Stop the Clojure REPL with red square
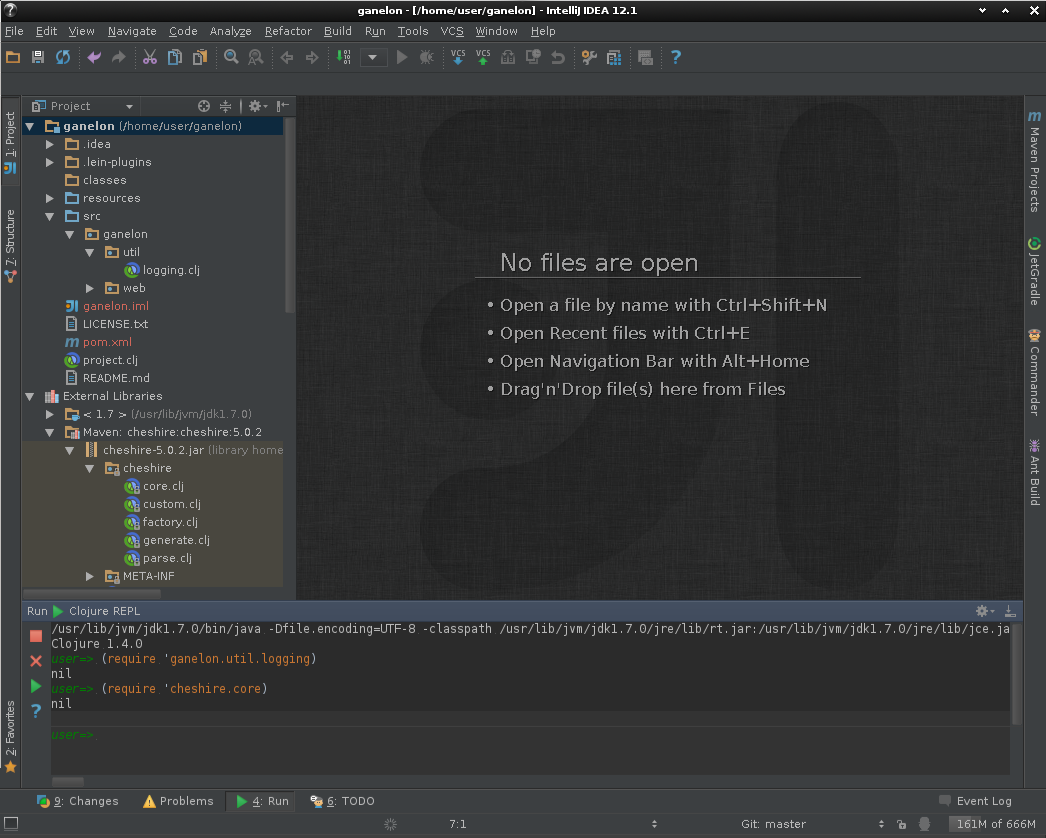This screenshot has height=838, width=1046. 36,636
